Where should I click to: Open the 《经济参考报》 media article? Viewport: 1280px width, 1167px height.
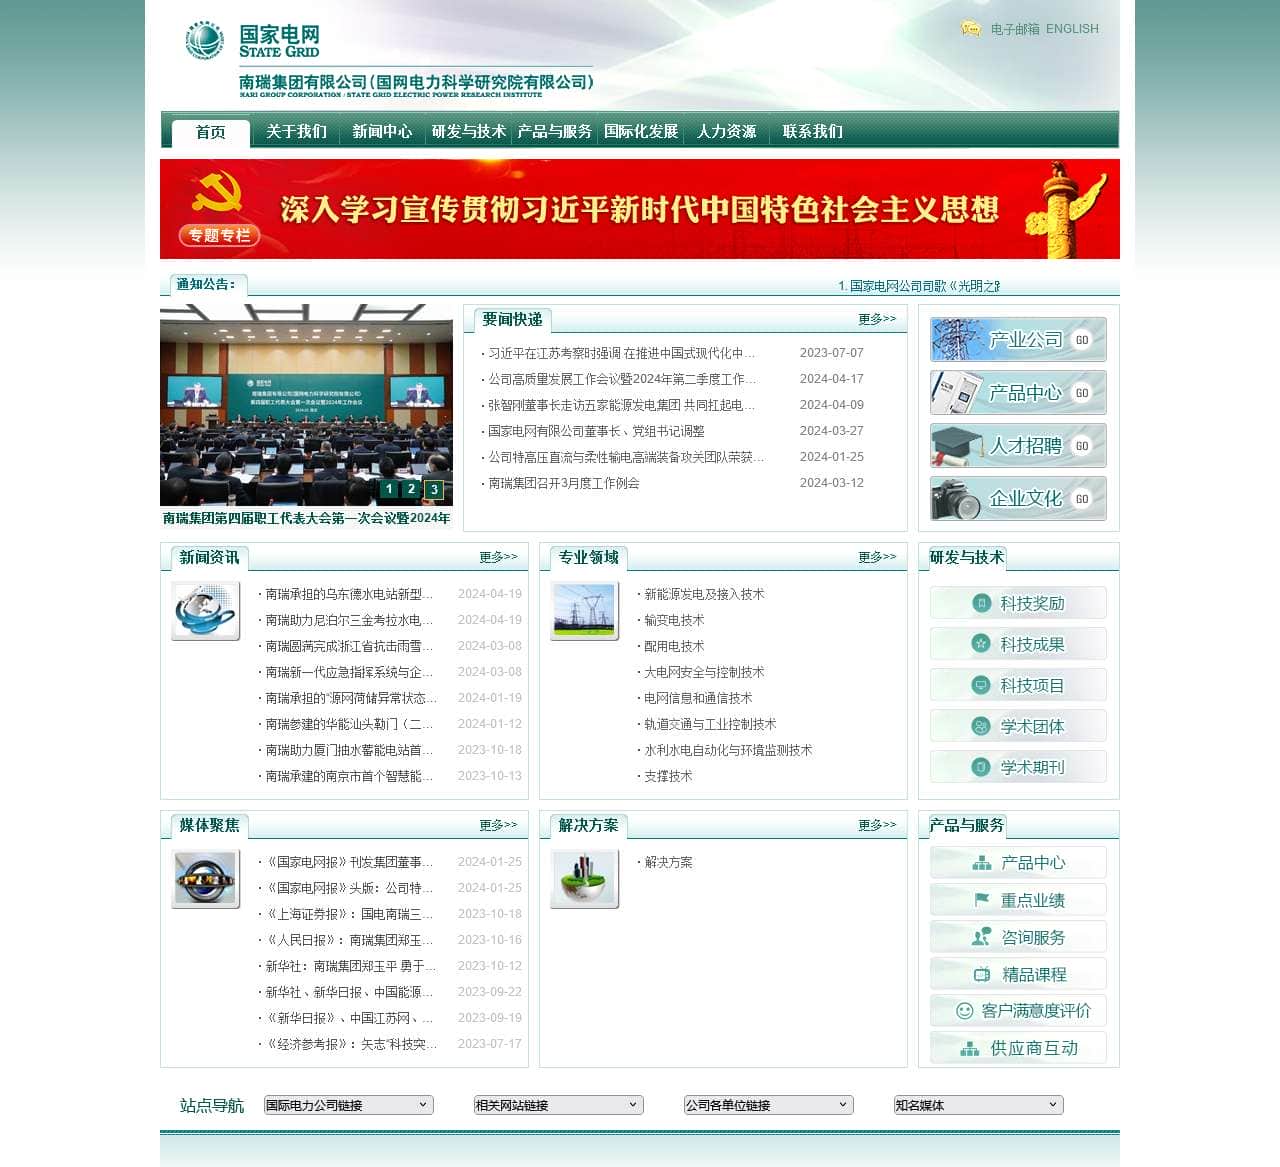point(351,1044)
